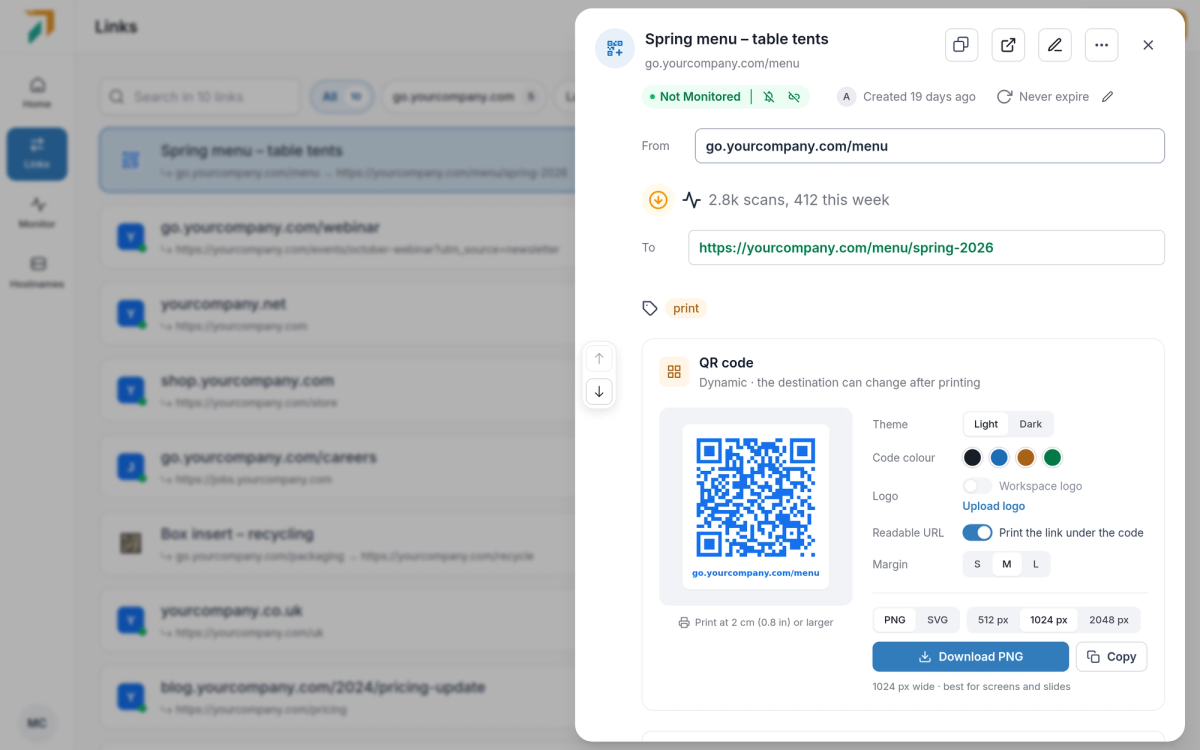Select SVG file format
The image size is (1200, 750).
(937, 620)
